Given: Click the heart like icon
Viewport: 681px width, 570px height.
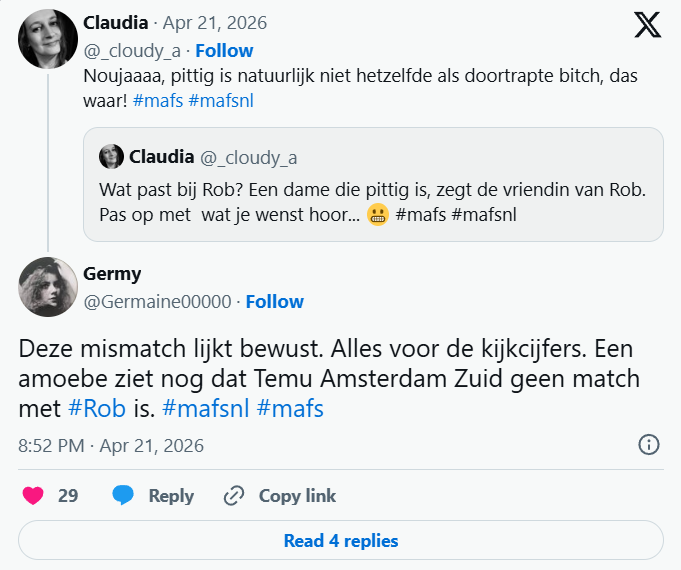Looking at the screenshot, I should pyautogui.click(x=33, y=496).
